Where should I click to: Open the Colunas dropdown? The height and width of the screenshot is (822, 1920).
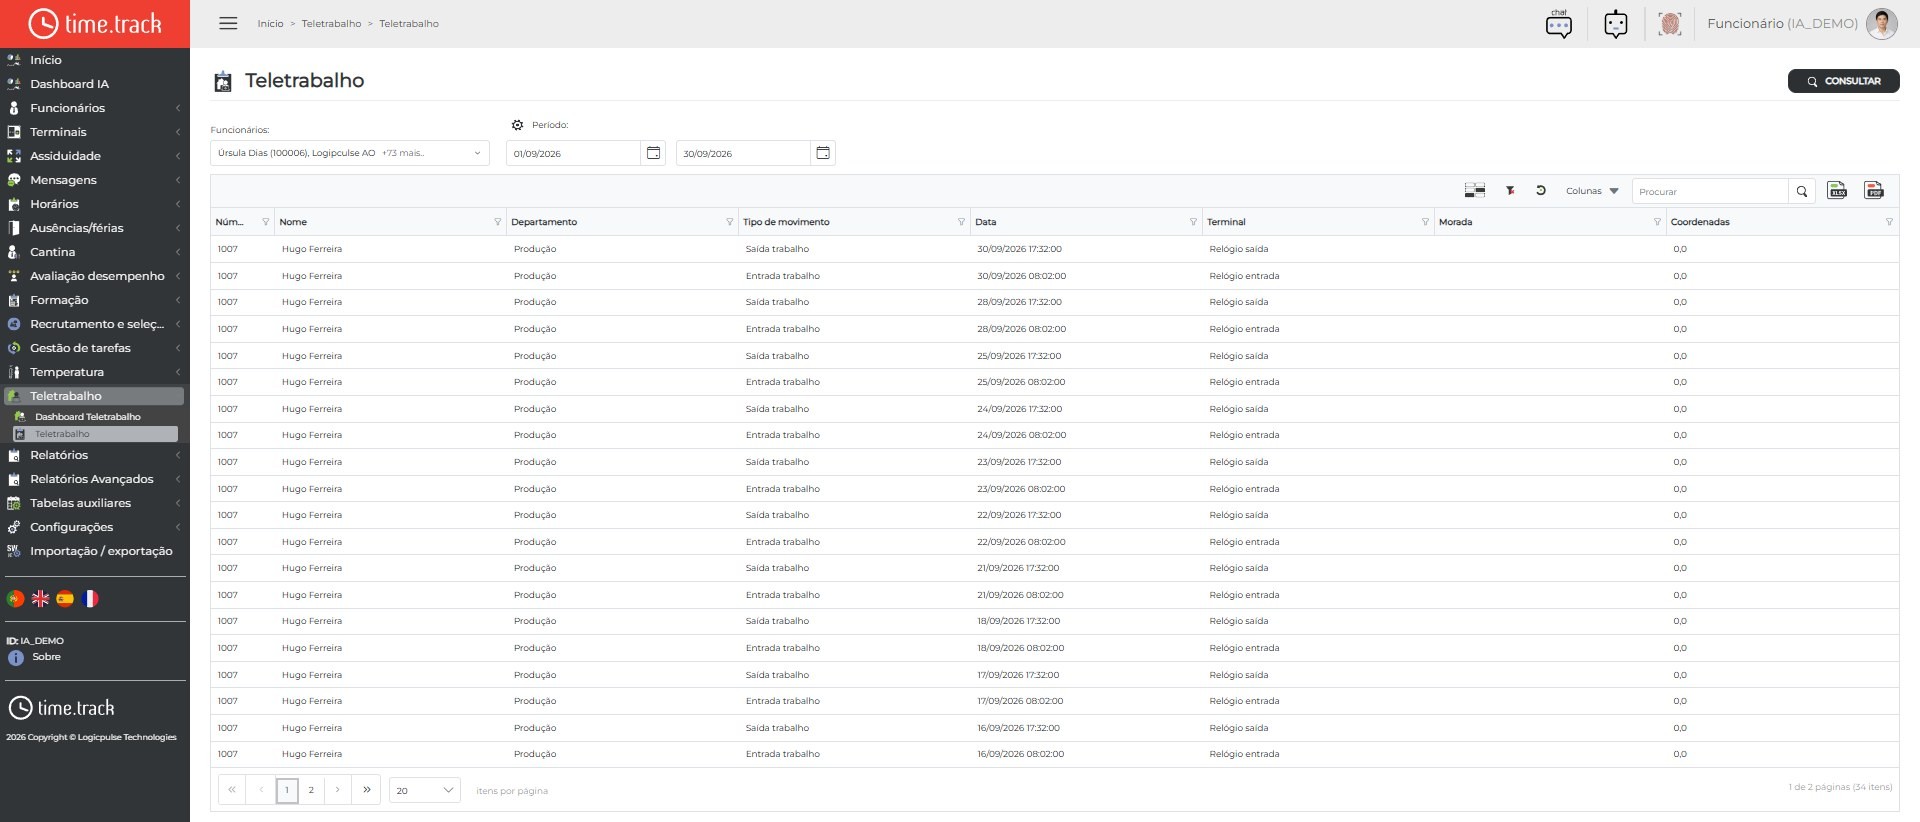tap(1592, 191)
